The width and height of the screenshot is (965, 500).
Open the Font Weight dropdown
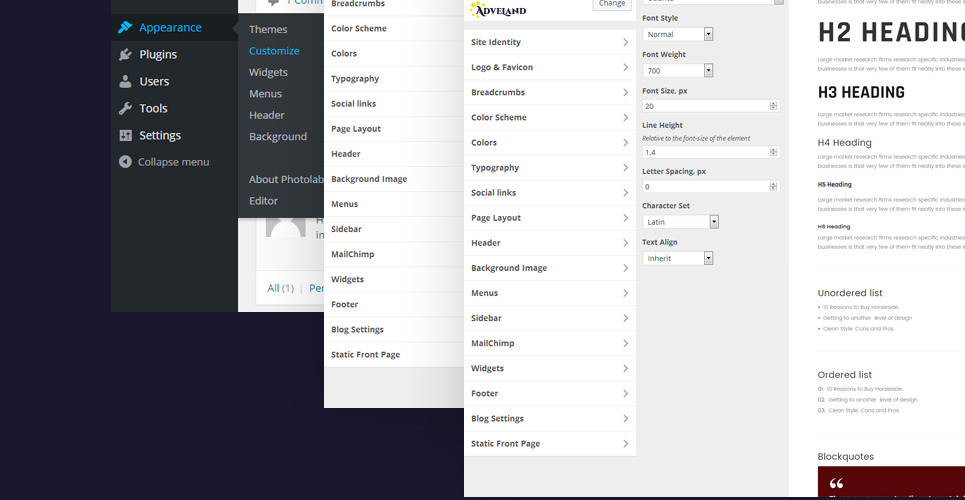(x=677, y=71)
